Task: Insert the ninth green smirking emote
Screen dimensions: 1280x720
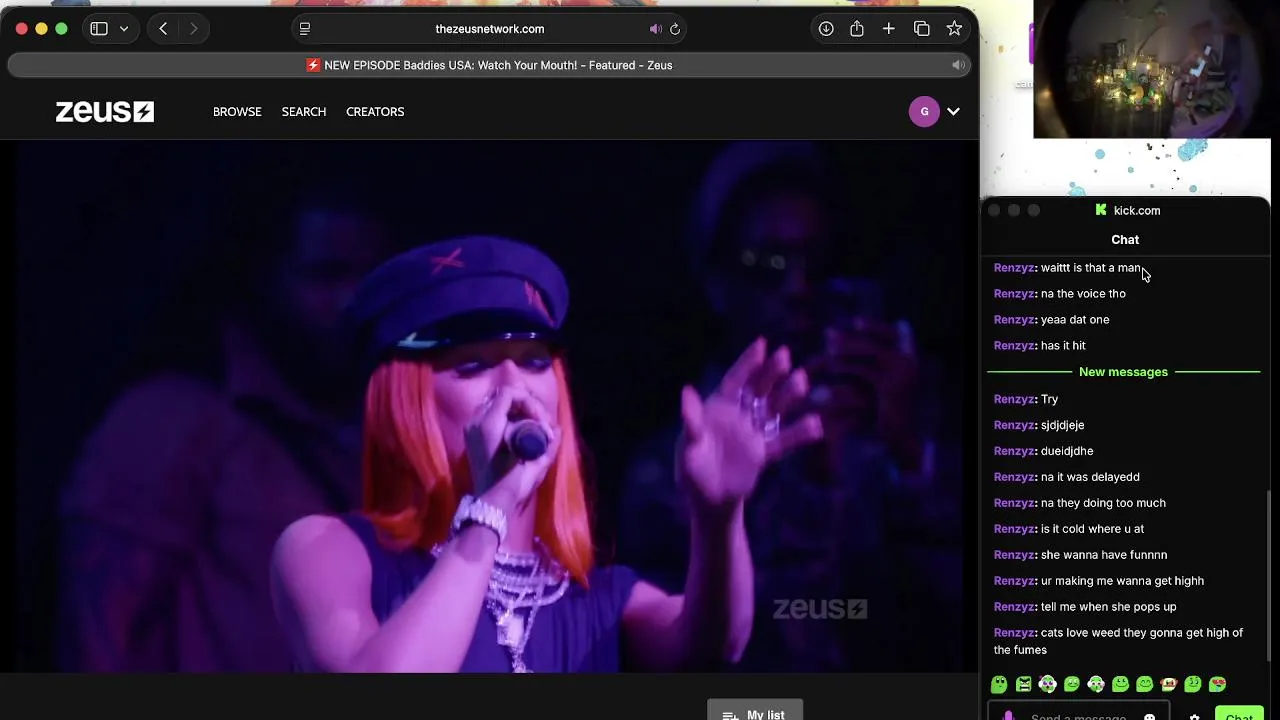Action: pos(1193,684)
